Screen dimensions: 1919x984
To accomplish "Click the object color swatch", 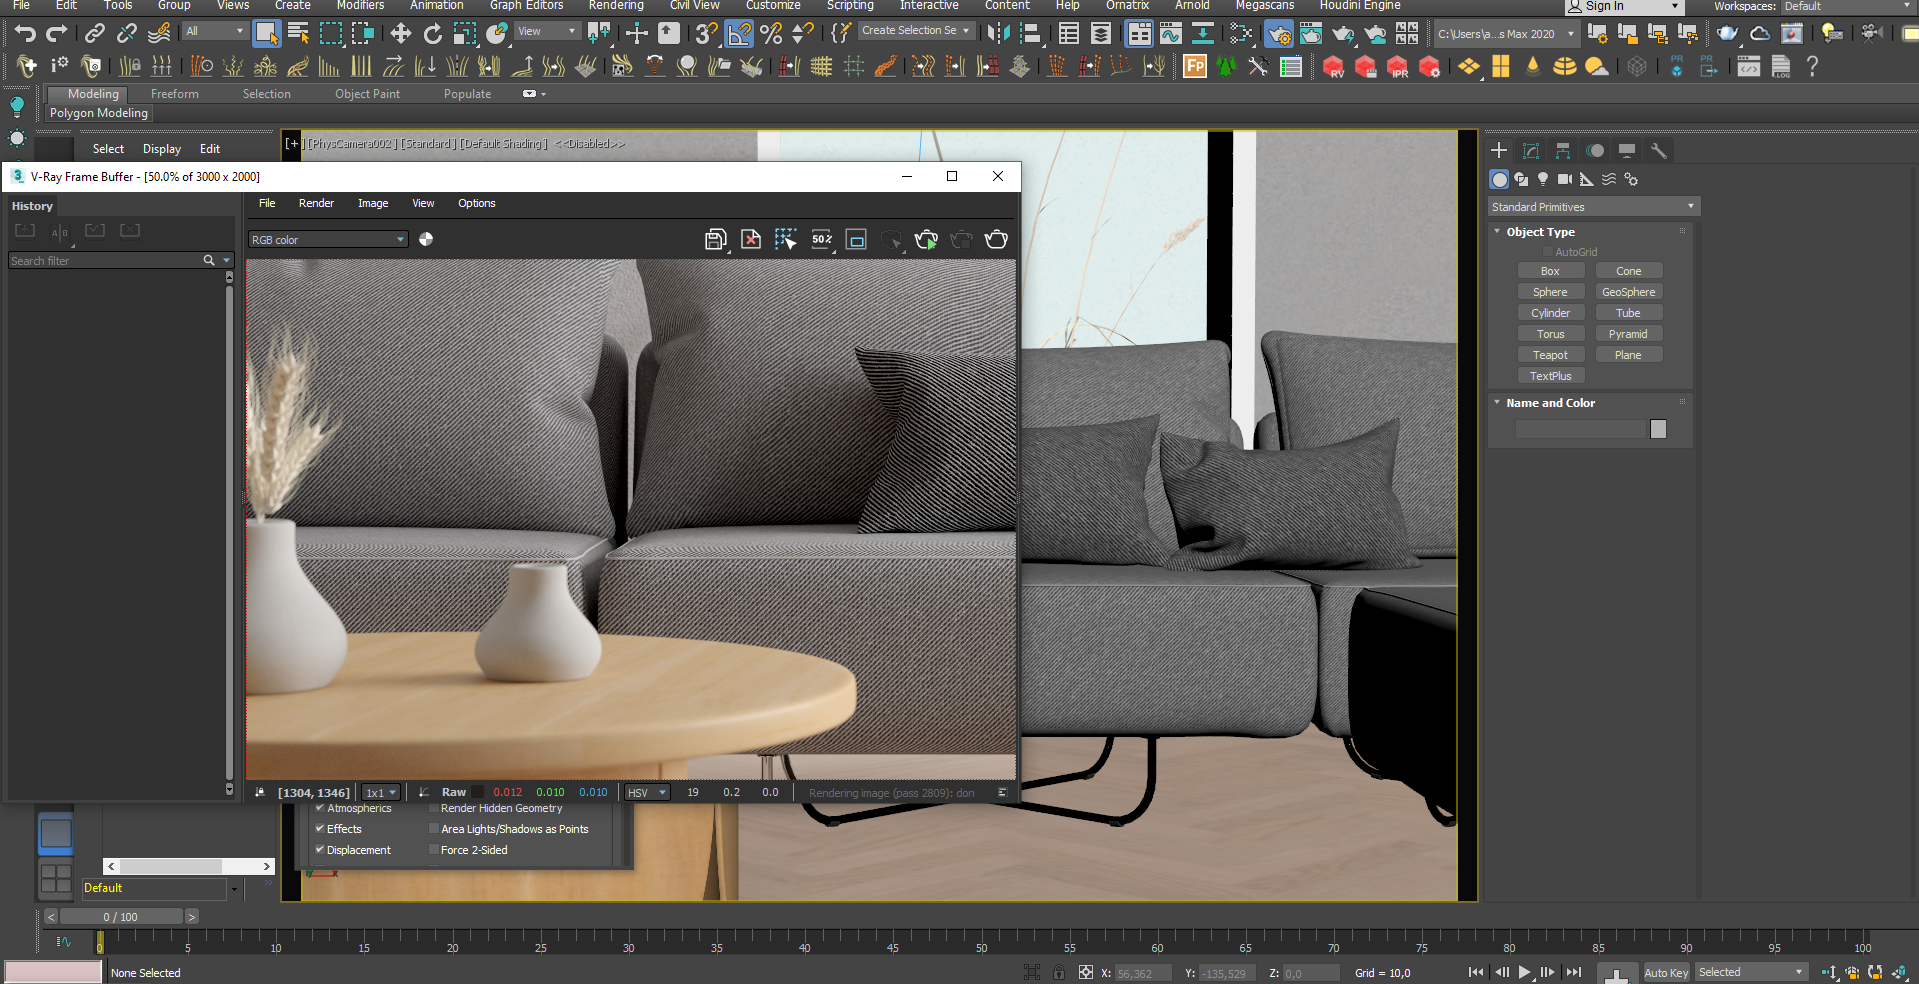I will [x=1658, y=429].
